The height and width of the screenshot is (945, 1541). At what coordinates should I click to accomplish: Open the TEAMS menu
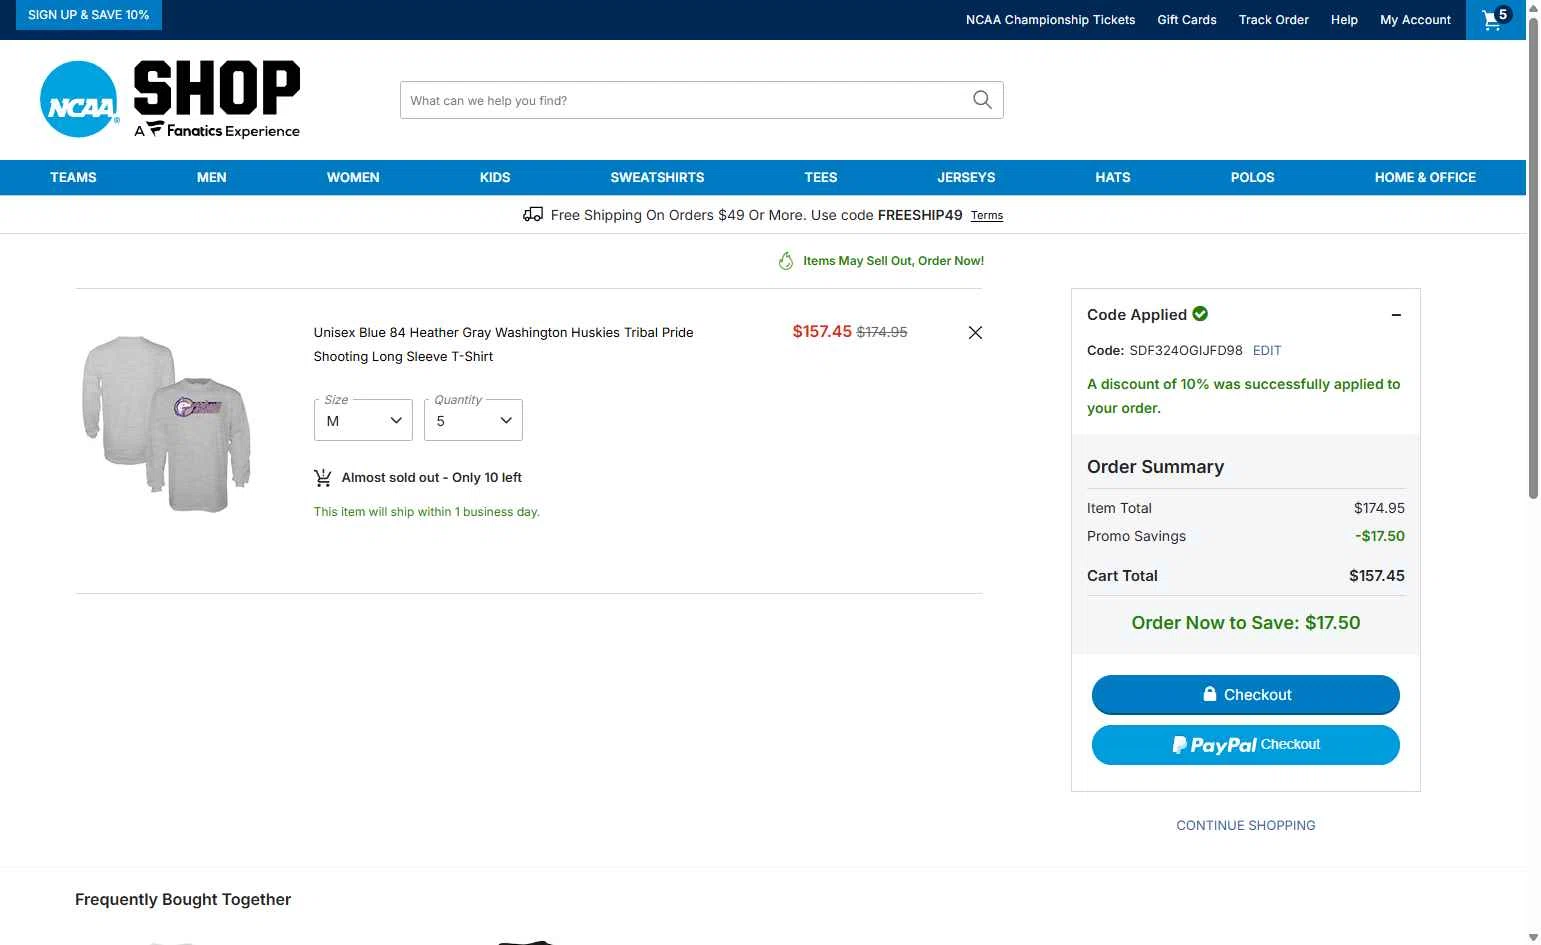click(x=73, y=177)
